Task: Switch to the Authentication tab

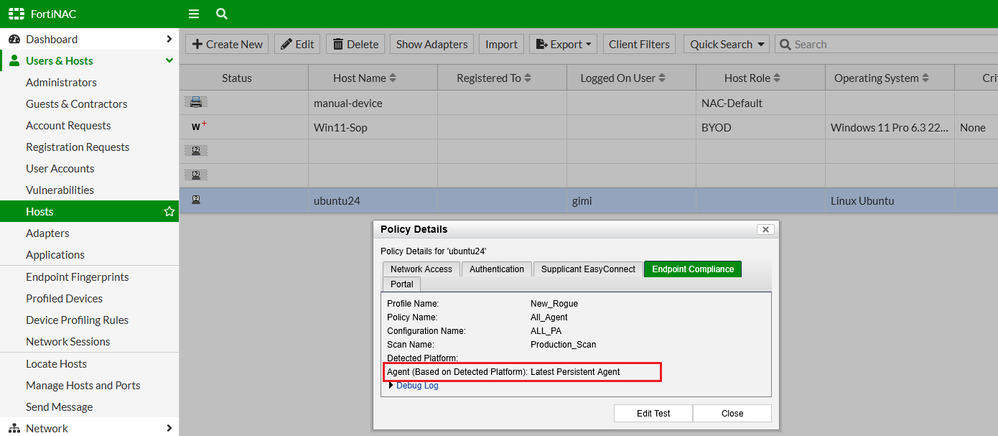Action: click(x=496, y=269)
